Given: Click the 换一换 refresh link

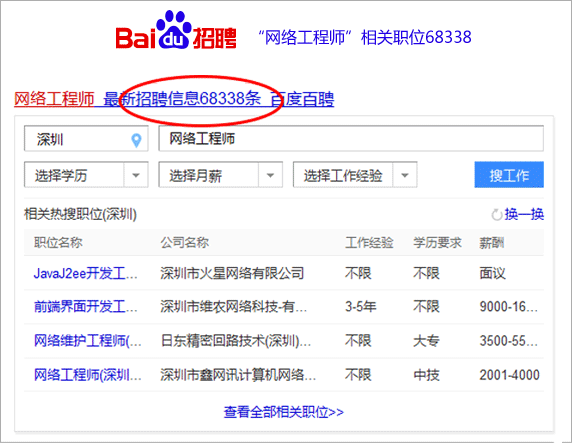Looking at the screenshot, I should (x=524, y=215).
